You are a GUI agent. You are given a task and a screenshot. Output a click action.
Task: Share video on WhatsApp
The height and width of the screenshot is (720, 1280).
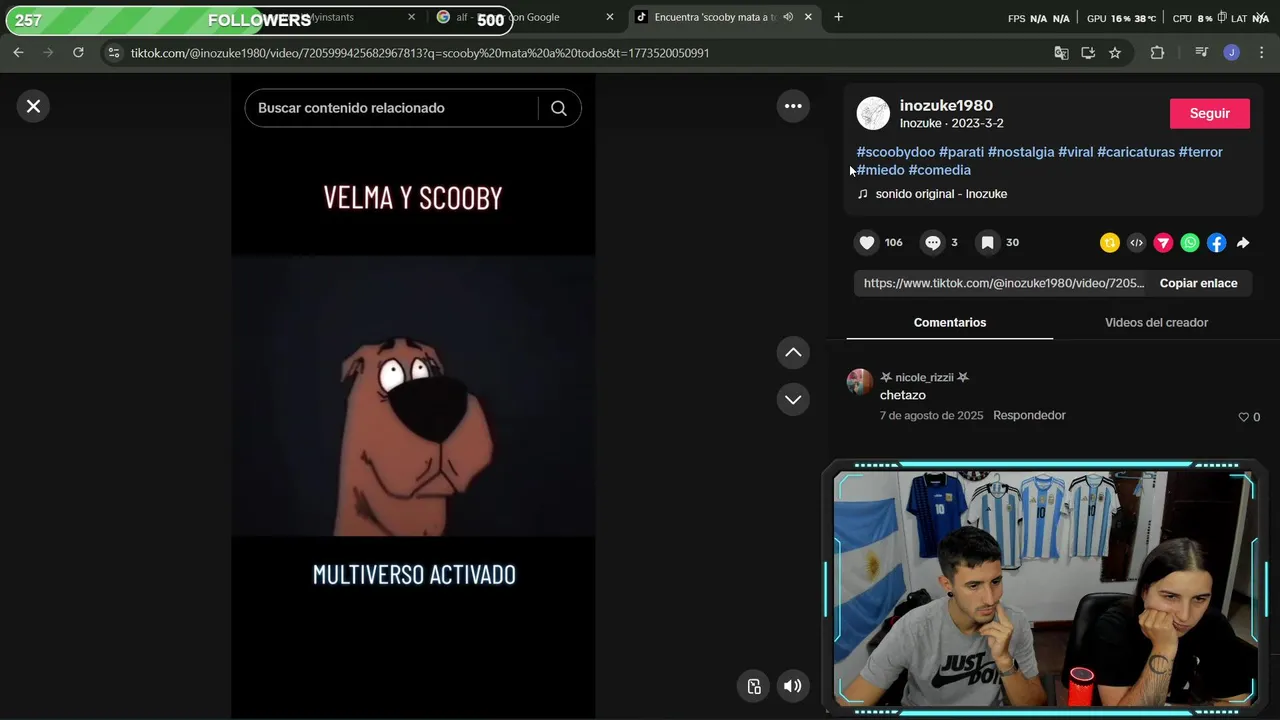[x=1190, y=242]
